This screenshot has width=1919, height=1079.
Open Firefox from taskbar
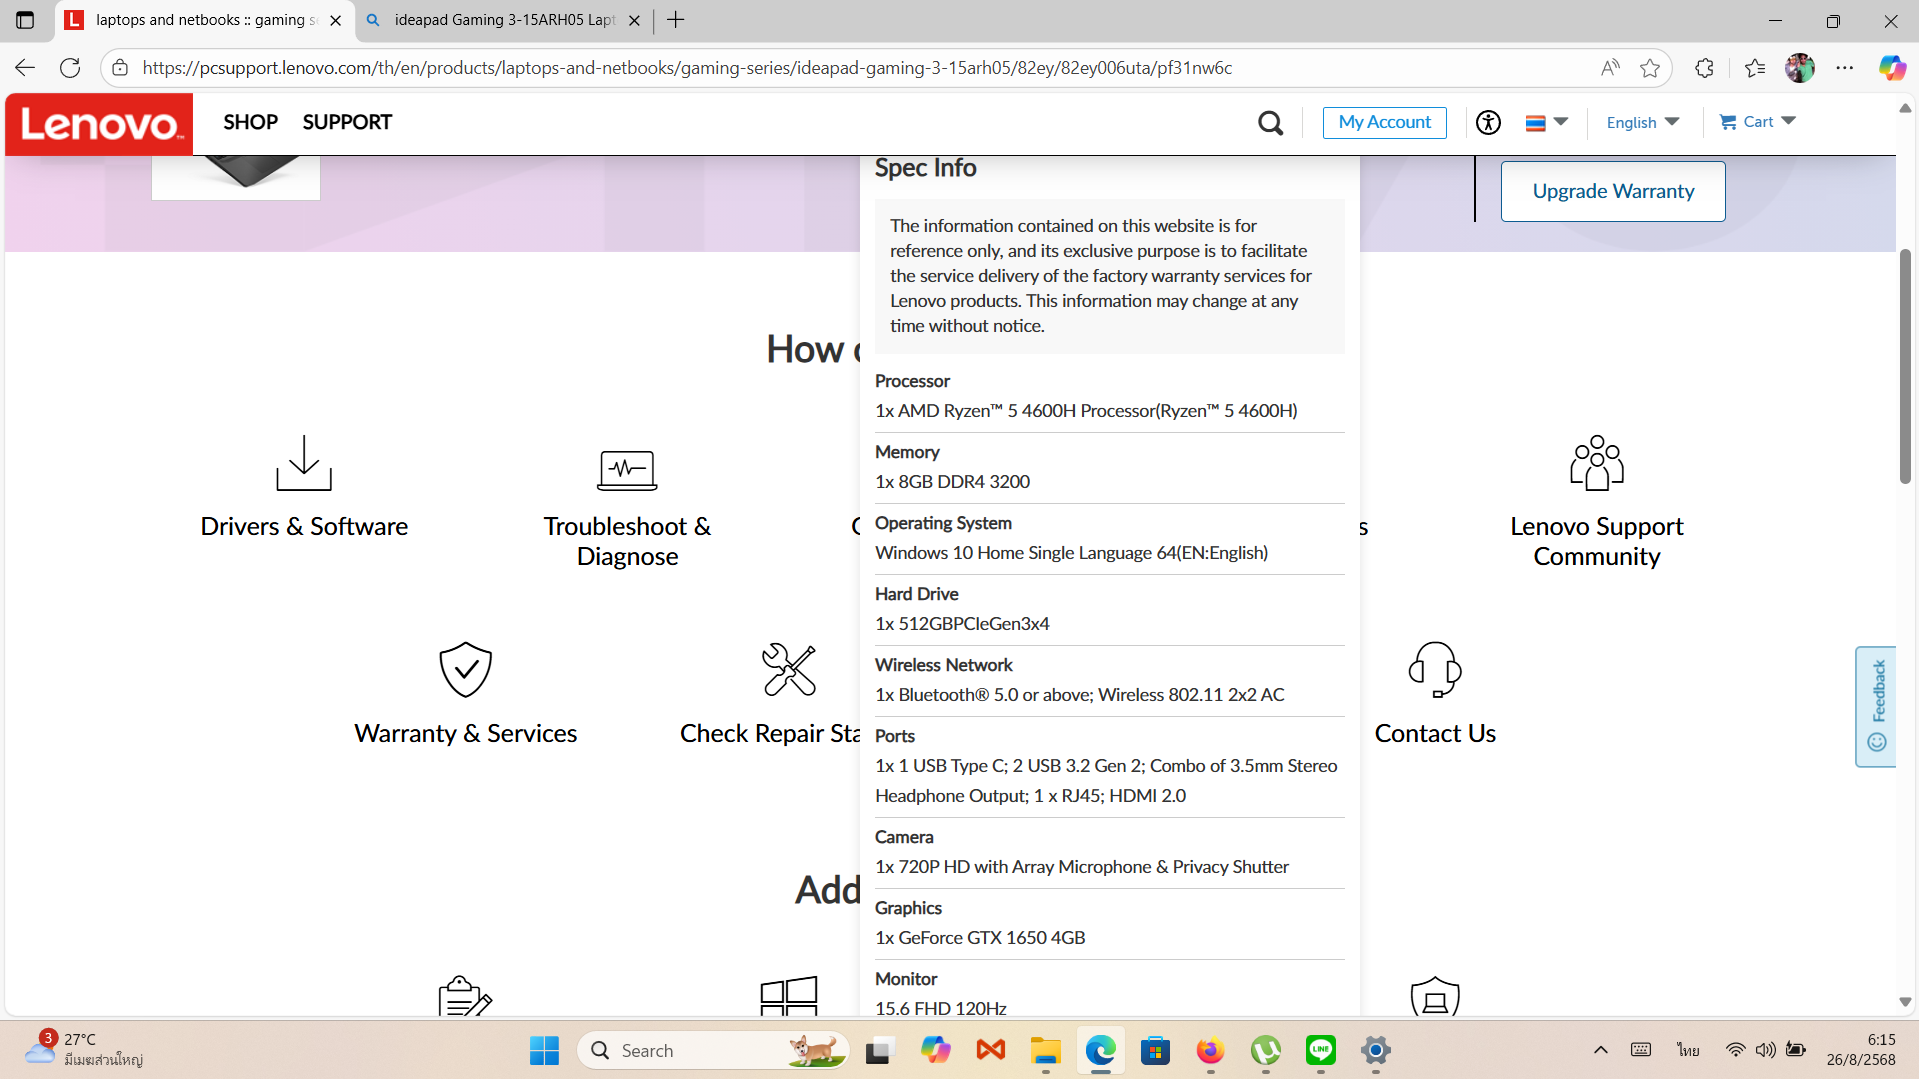point(1211,1051)
